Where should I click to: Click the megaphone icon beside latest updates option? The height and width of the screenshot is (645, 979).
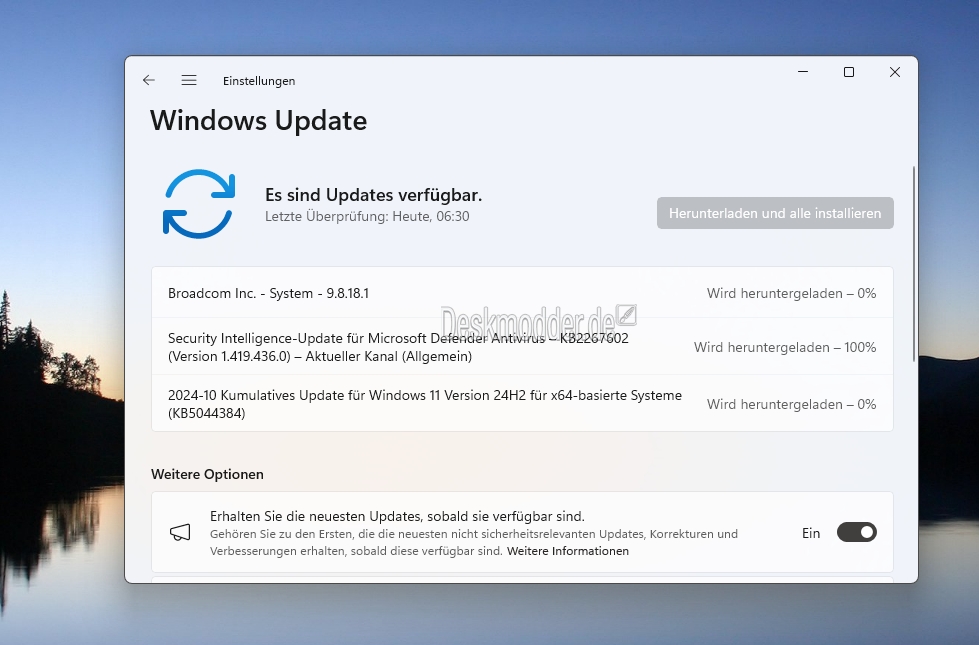(x=180, y=533)
